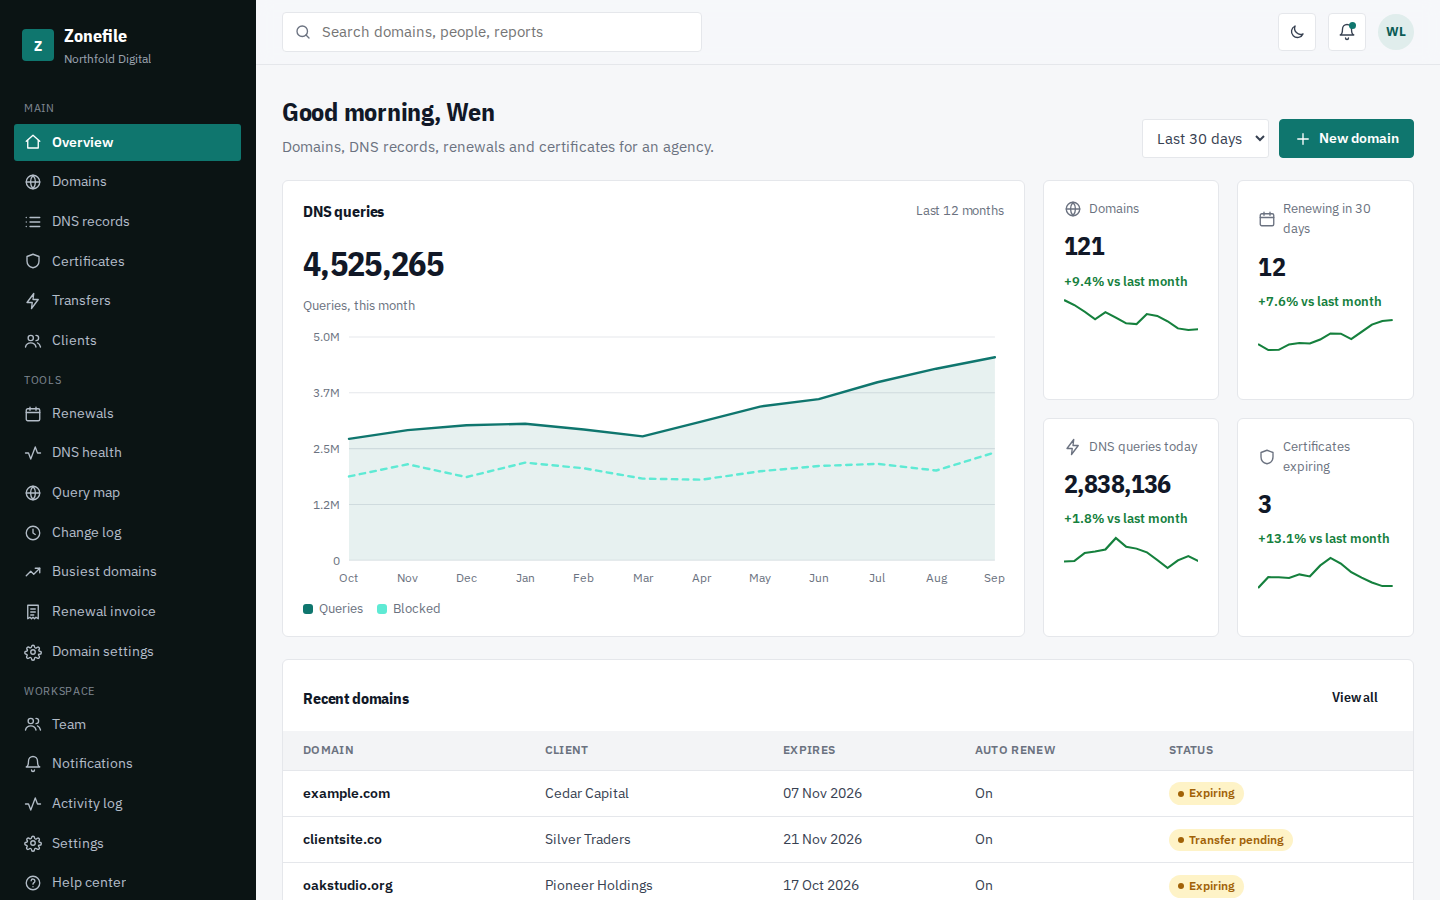Viewport: 1440px width, 900px height.
Task: Click the DNS records list icon
Action: (x=33, y=222)
